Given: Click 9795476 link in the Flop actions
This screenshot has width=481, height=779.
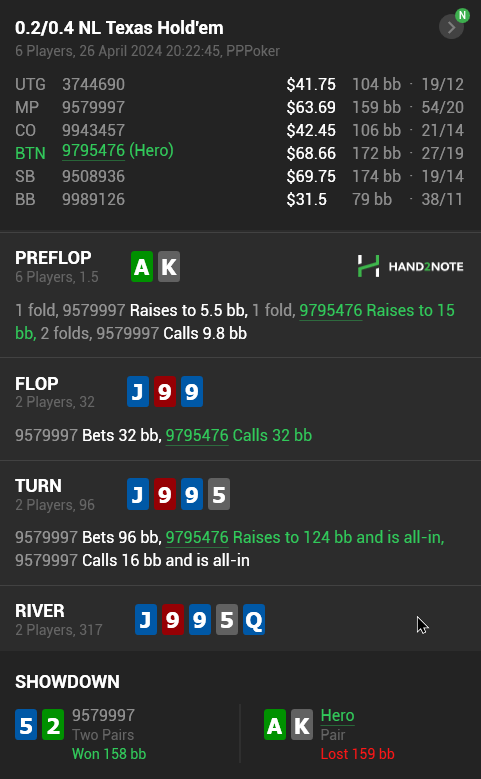Looking at the screenshot, I should (197, 436).
